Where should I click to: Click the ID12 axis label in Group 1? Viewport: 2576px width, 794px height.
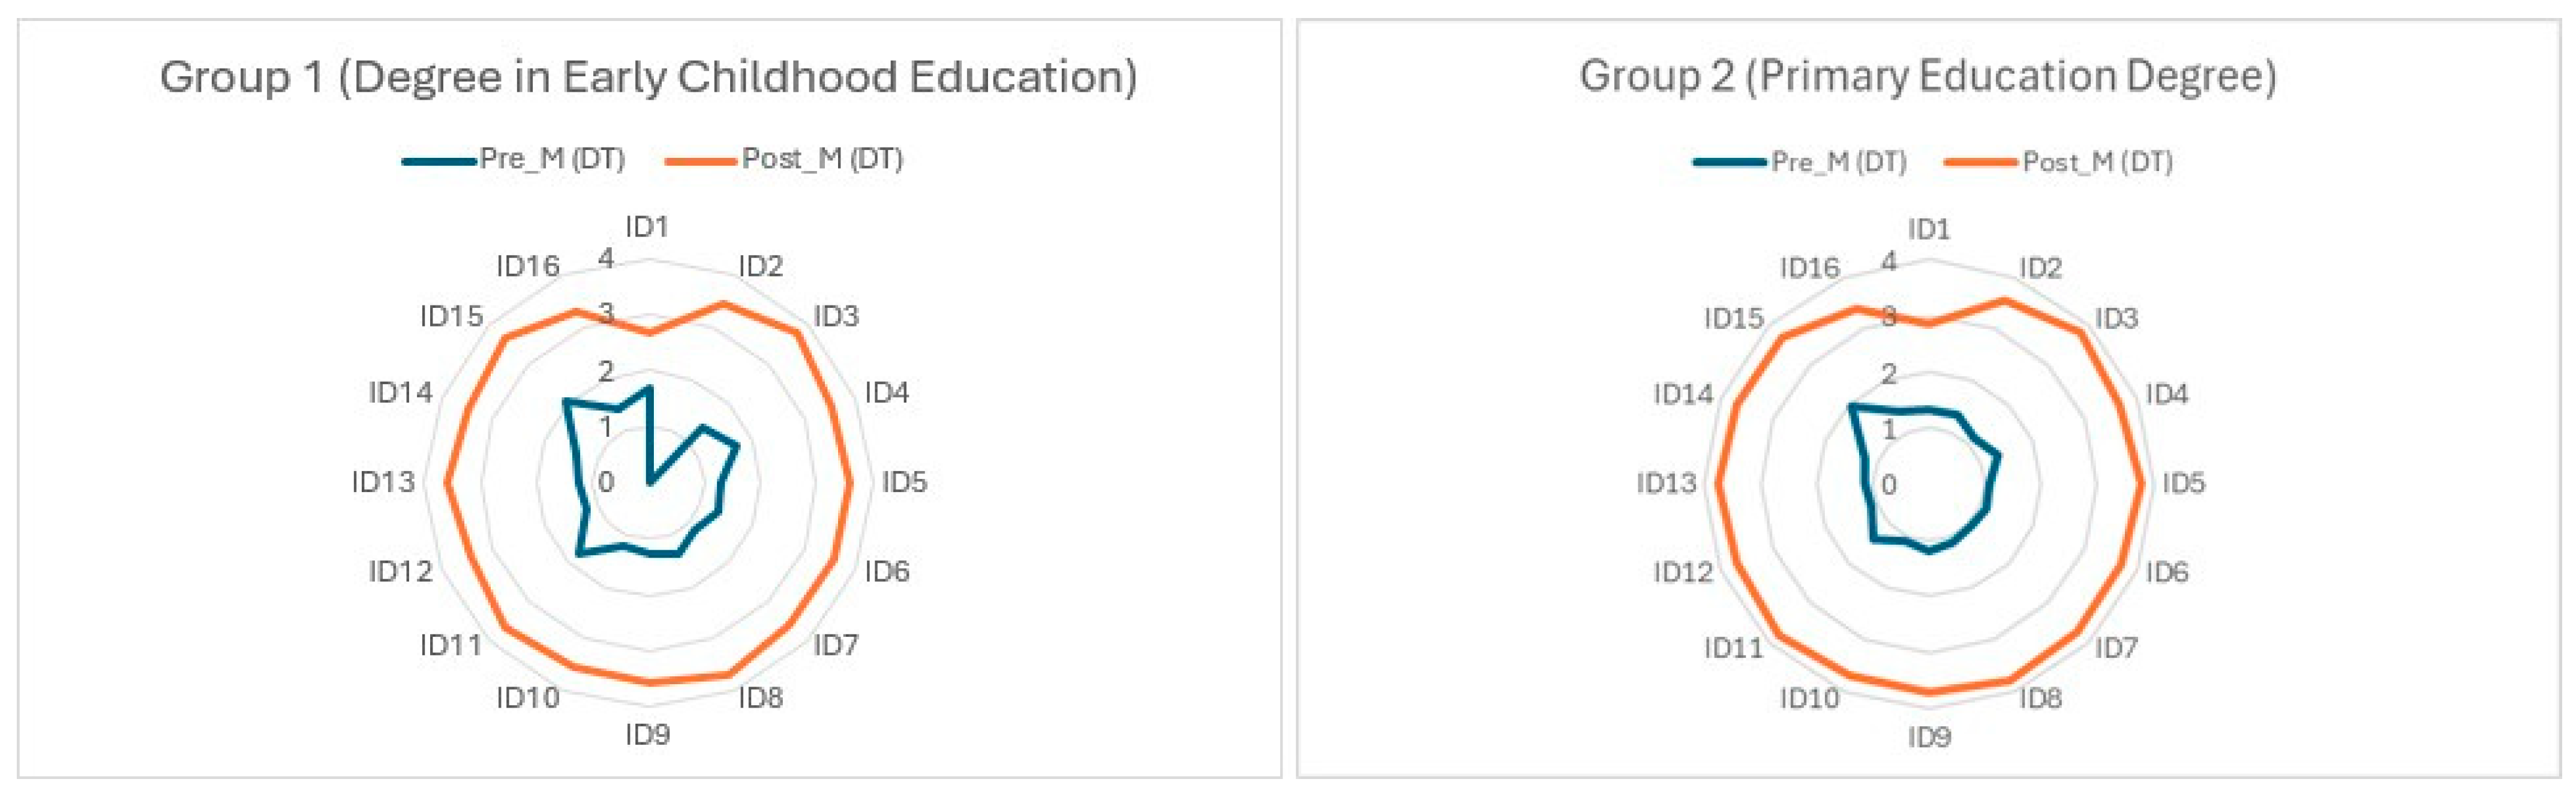point(400,571)
